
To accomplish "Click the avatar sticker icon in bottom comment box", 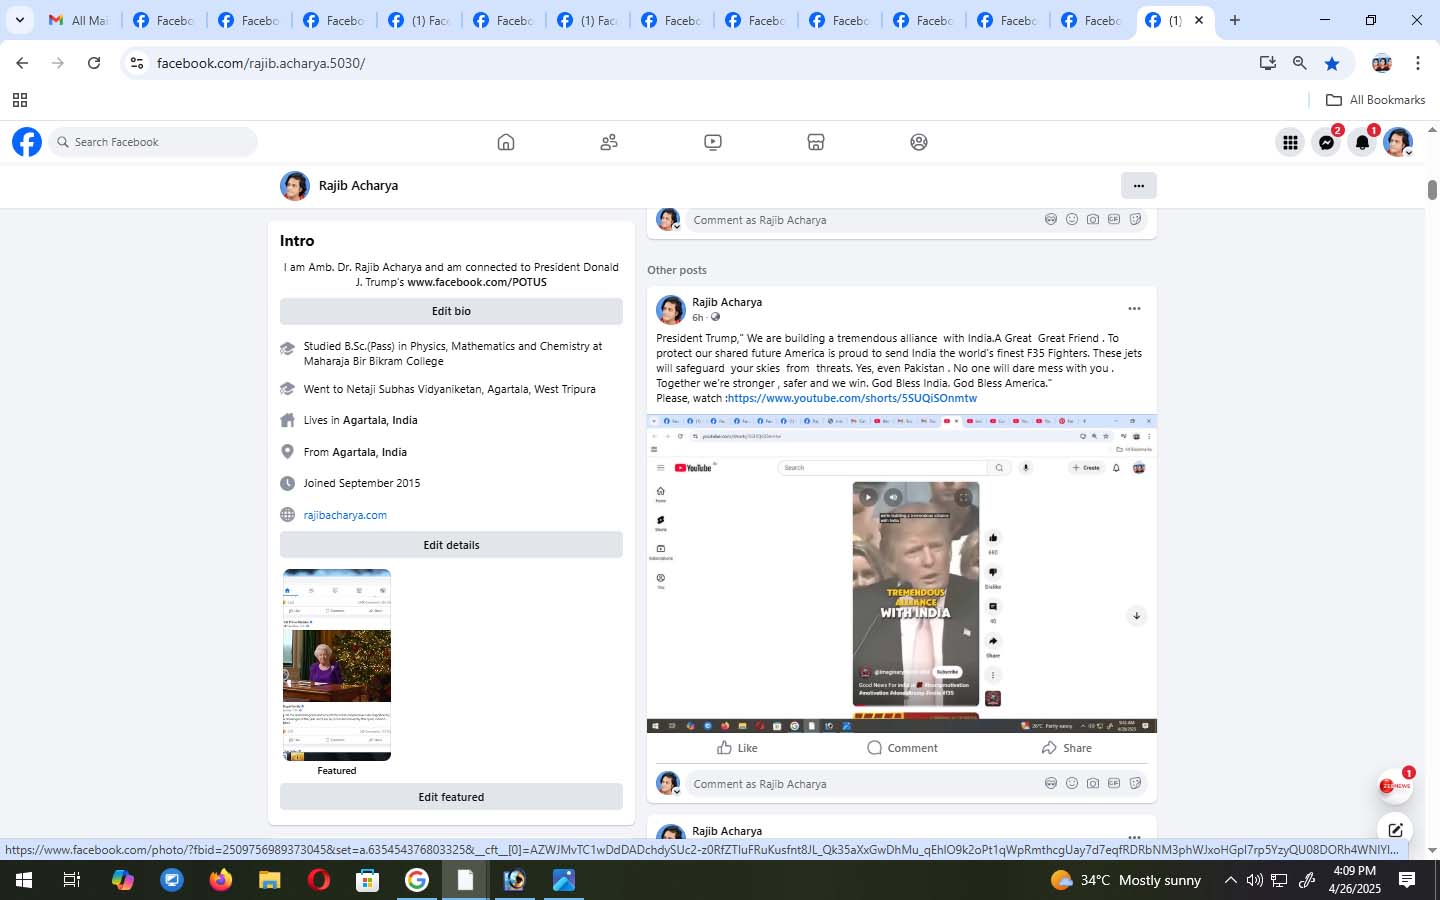I will pyautogui.click(x=1051, y=783).
